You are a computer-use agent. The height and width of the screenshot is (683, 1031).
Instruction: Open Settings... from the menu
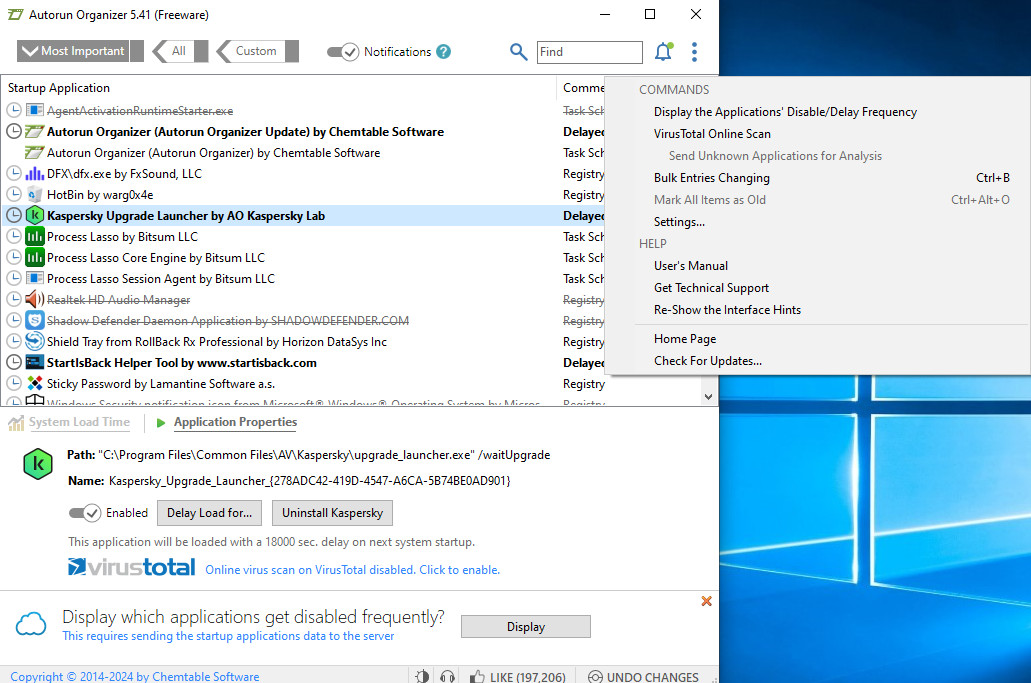[x=679, y=222]
